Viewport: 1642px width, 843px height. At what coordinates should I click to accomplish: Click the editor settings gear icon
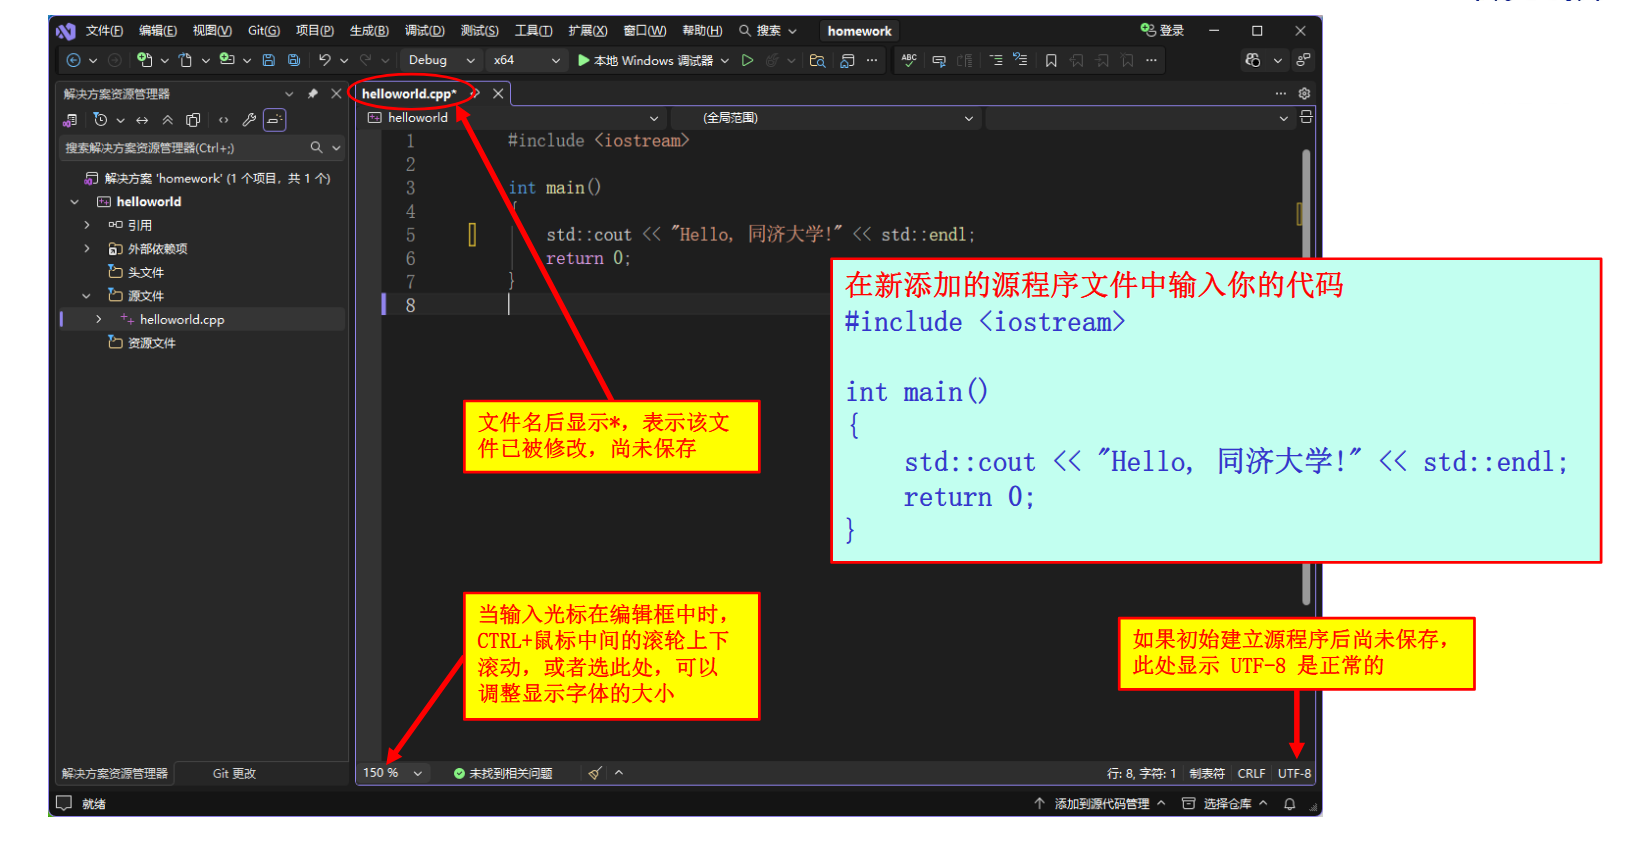click(x=1304, y=93)
